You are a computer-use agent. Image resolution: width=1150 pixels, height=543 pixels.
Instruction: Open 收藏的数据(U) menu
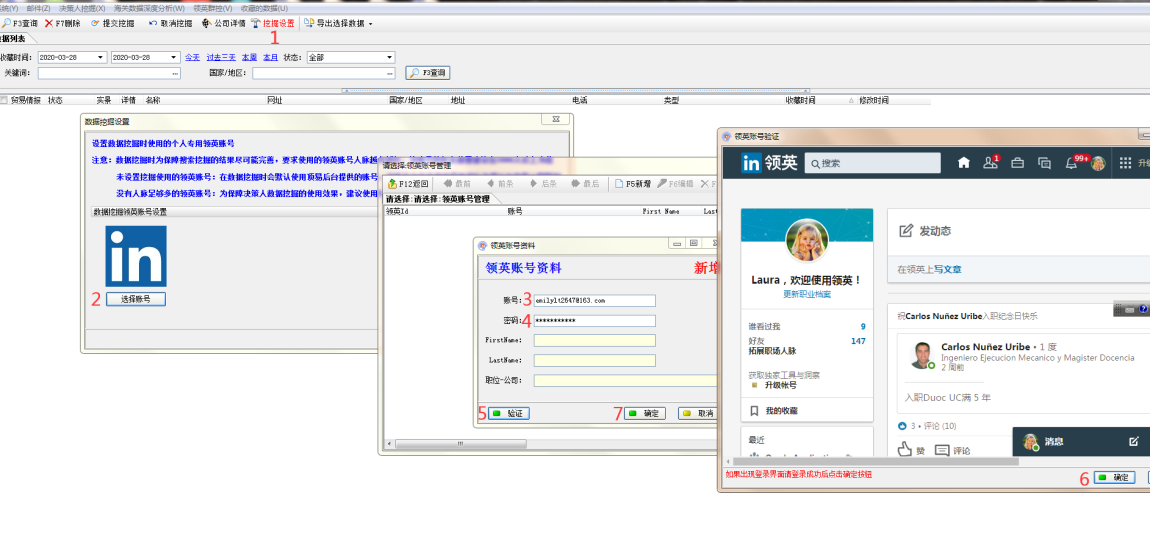pyautogui.click(x=264, y=7)
